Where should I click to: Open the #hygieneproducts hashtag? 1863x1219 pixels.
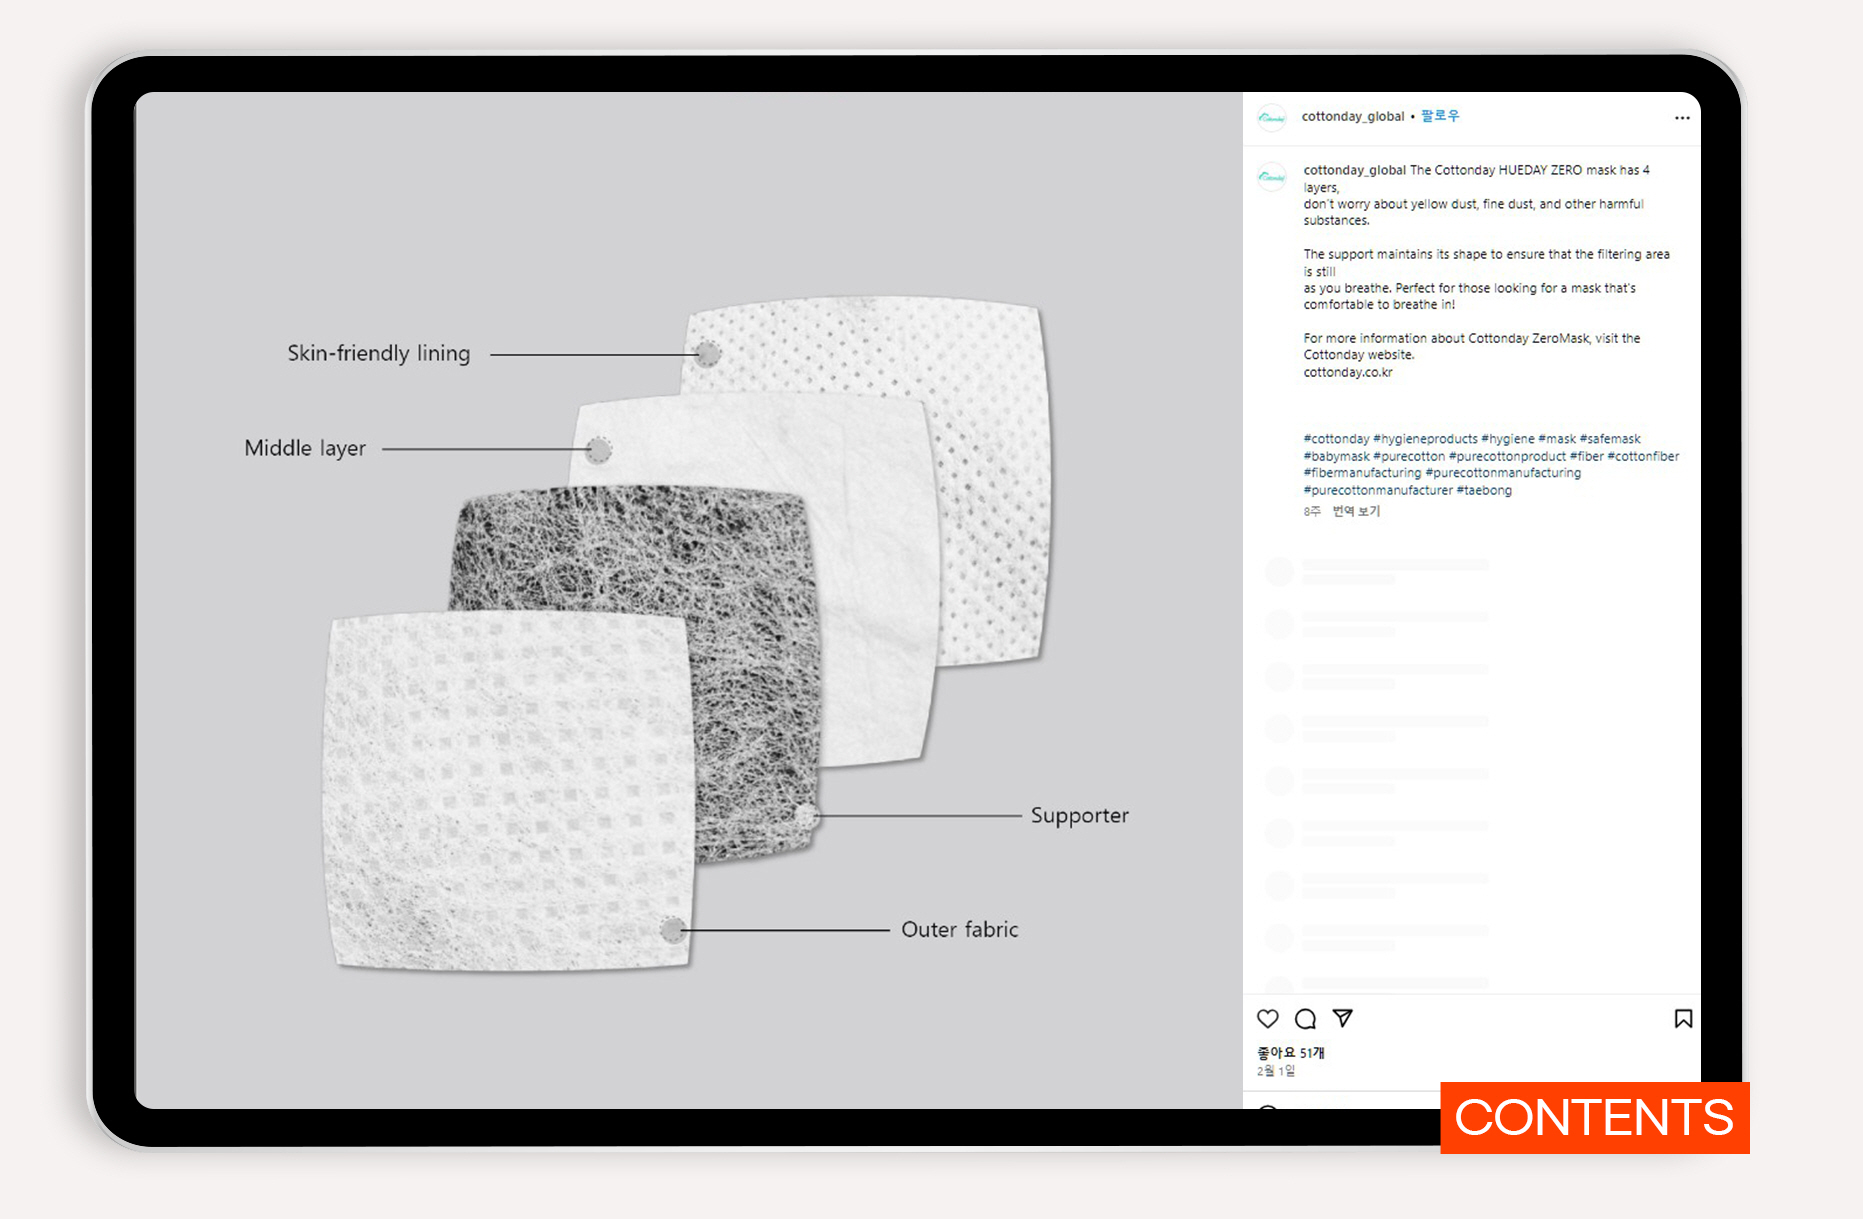tap(1425, 439)
